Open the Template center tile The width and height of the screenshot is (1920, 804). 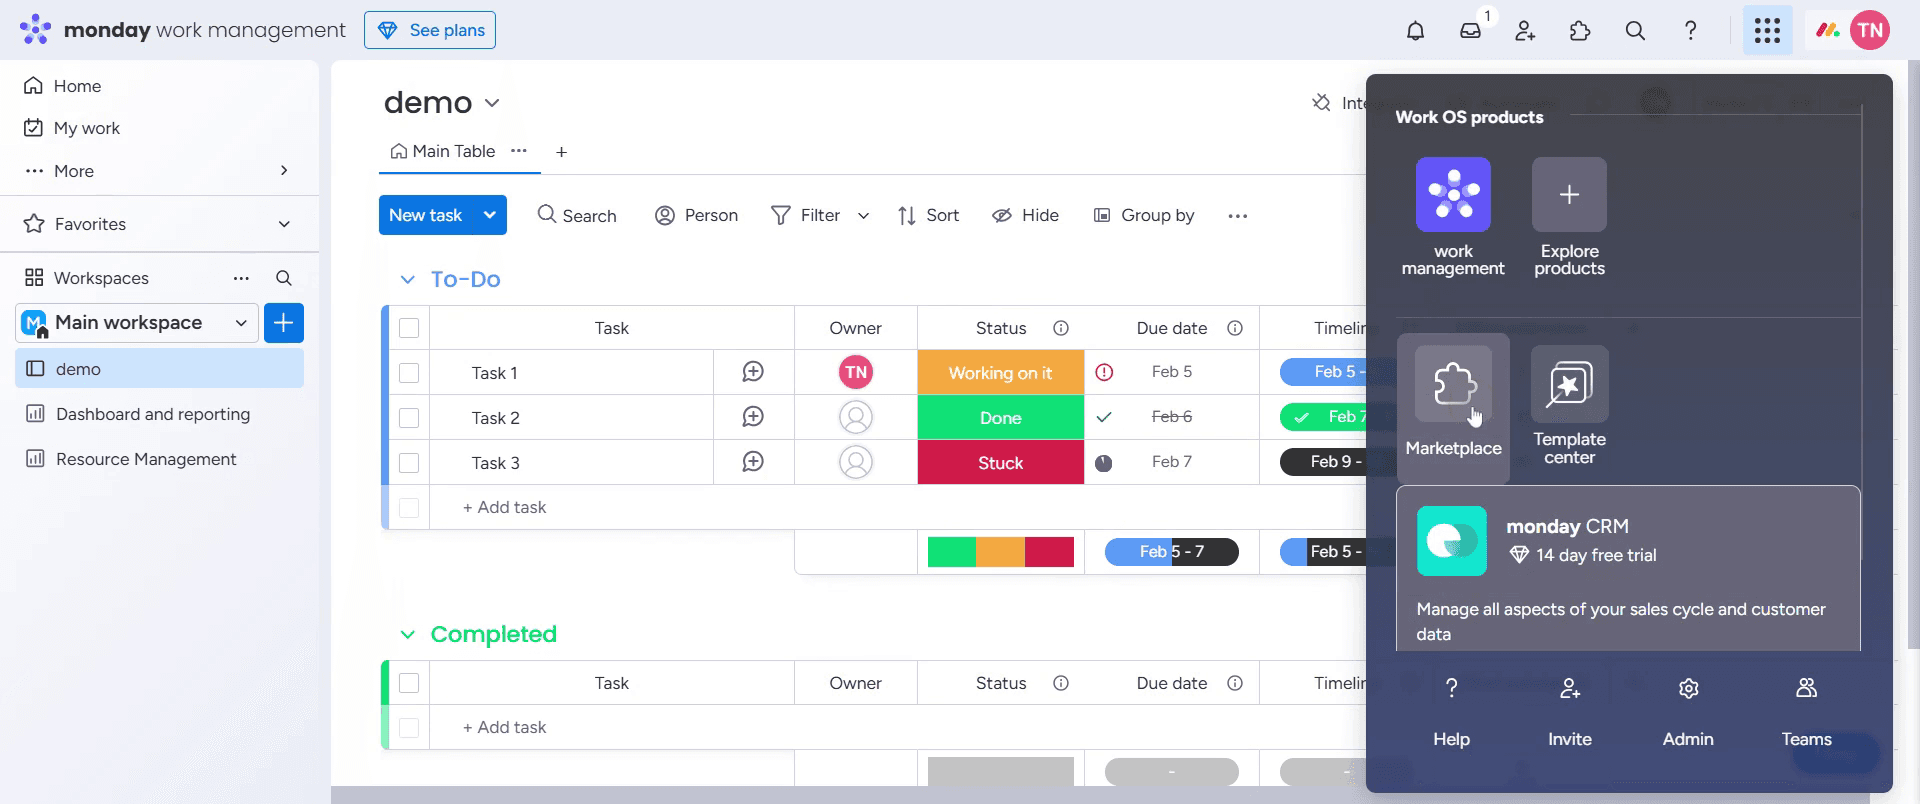(1569, 405)
